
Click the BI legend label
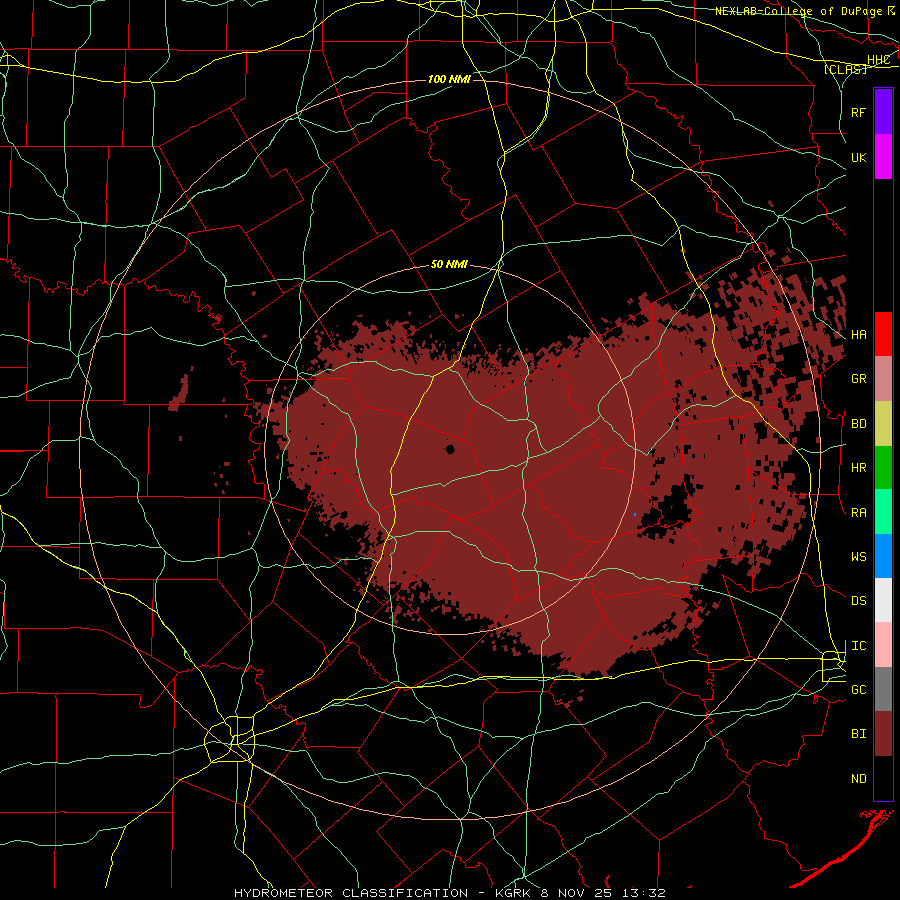click(x=858, y=734)
